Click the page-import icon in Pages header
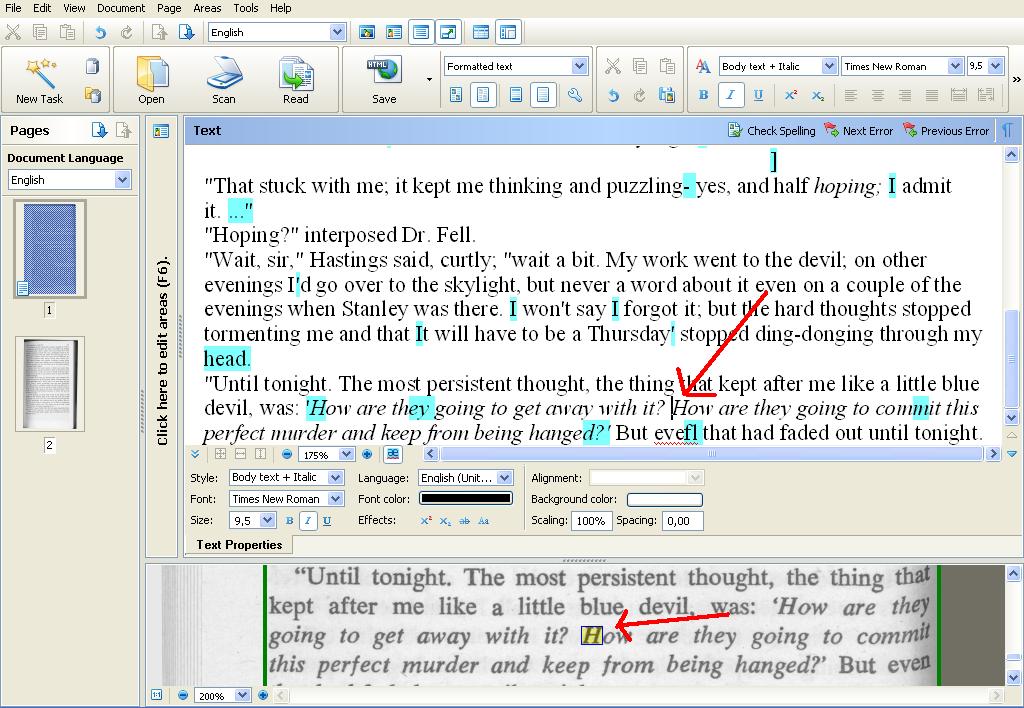The width and height of the screenshot is (1024, 708). pos(99,130)
